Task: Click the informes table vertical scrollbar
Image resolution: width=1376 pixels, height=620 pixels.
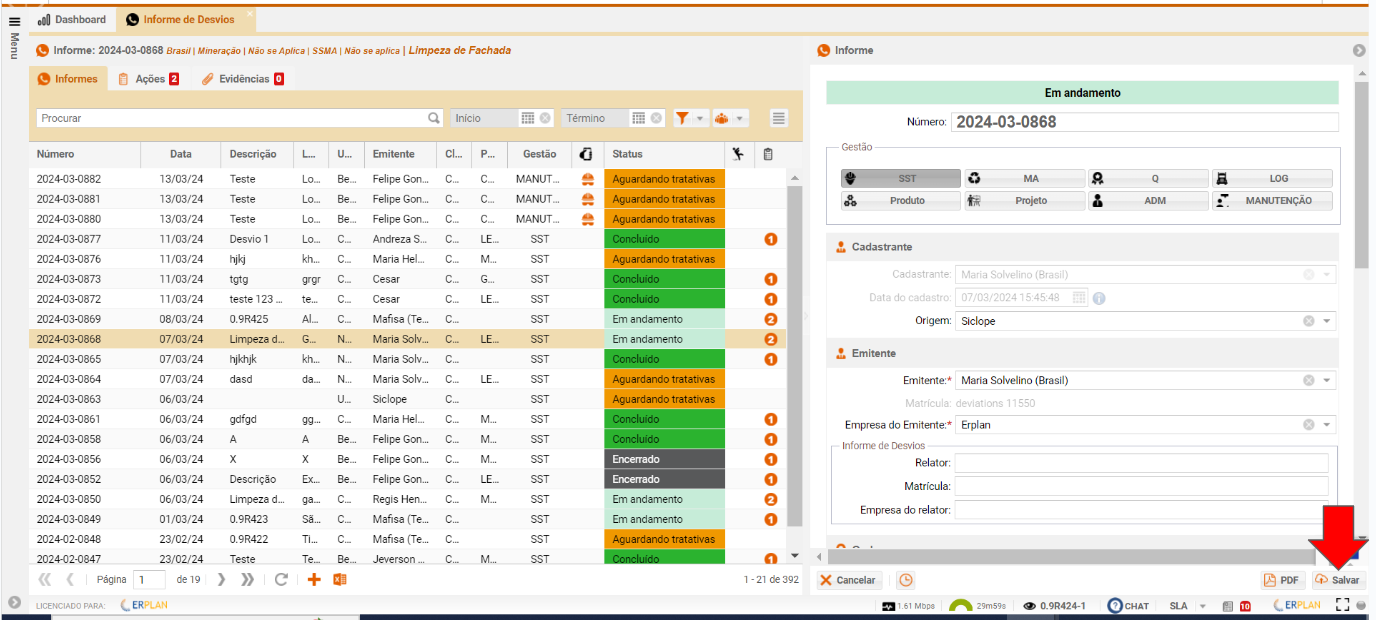Action: click(795, 356)
